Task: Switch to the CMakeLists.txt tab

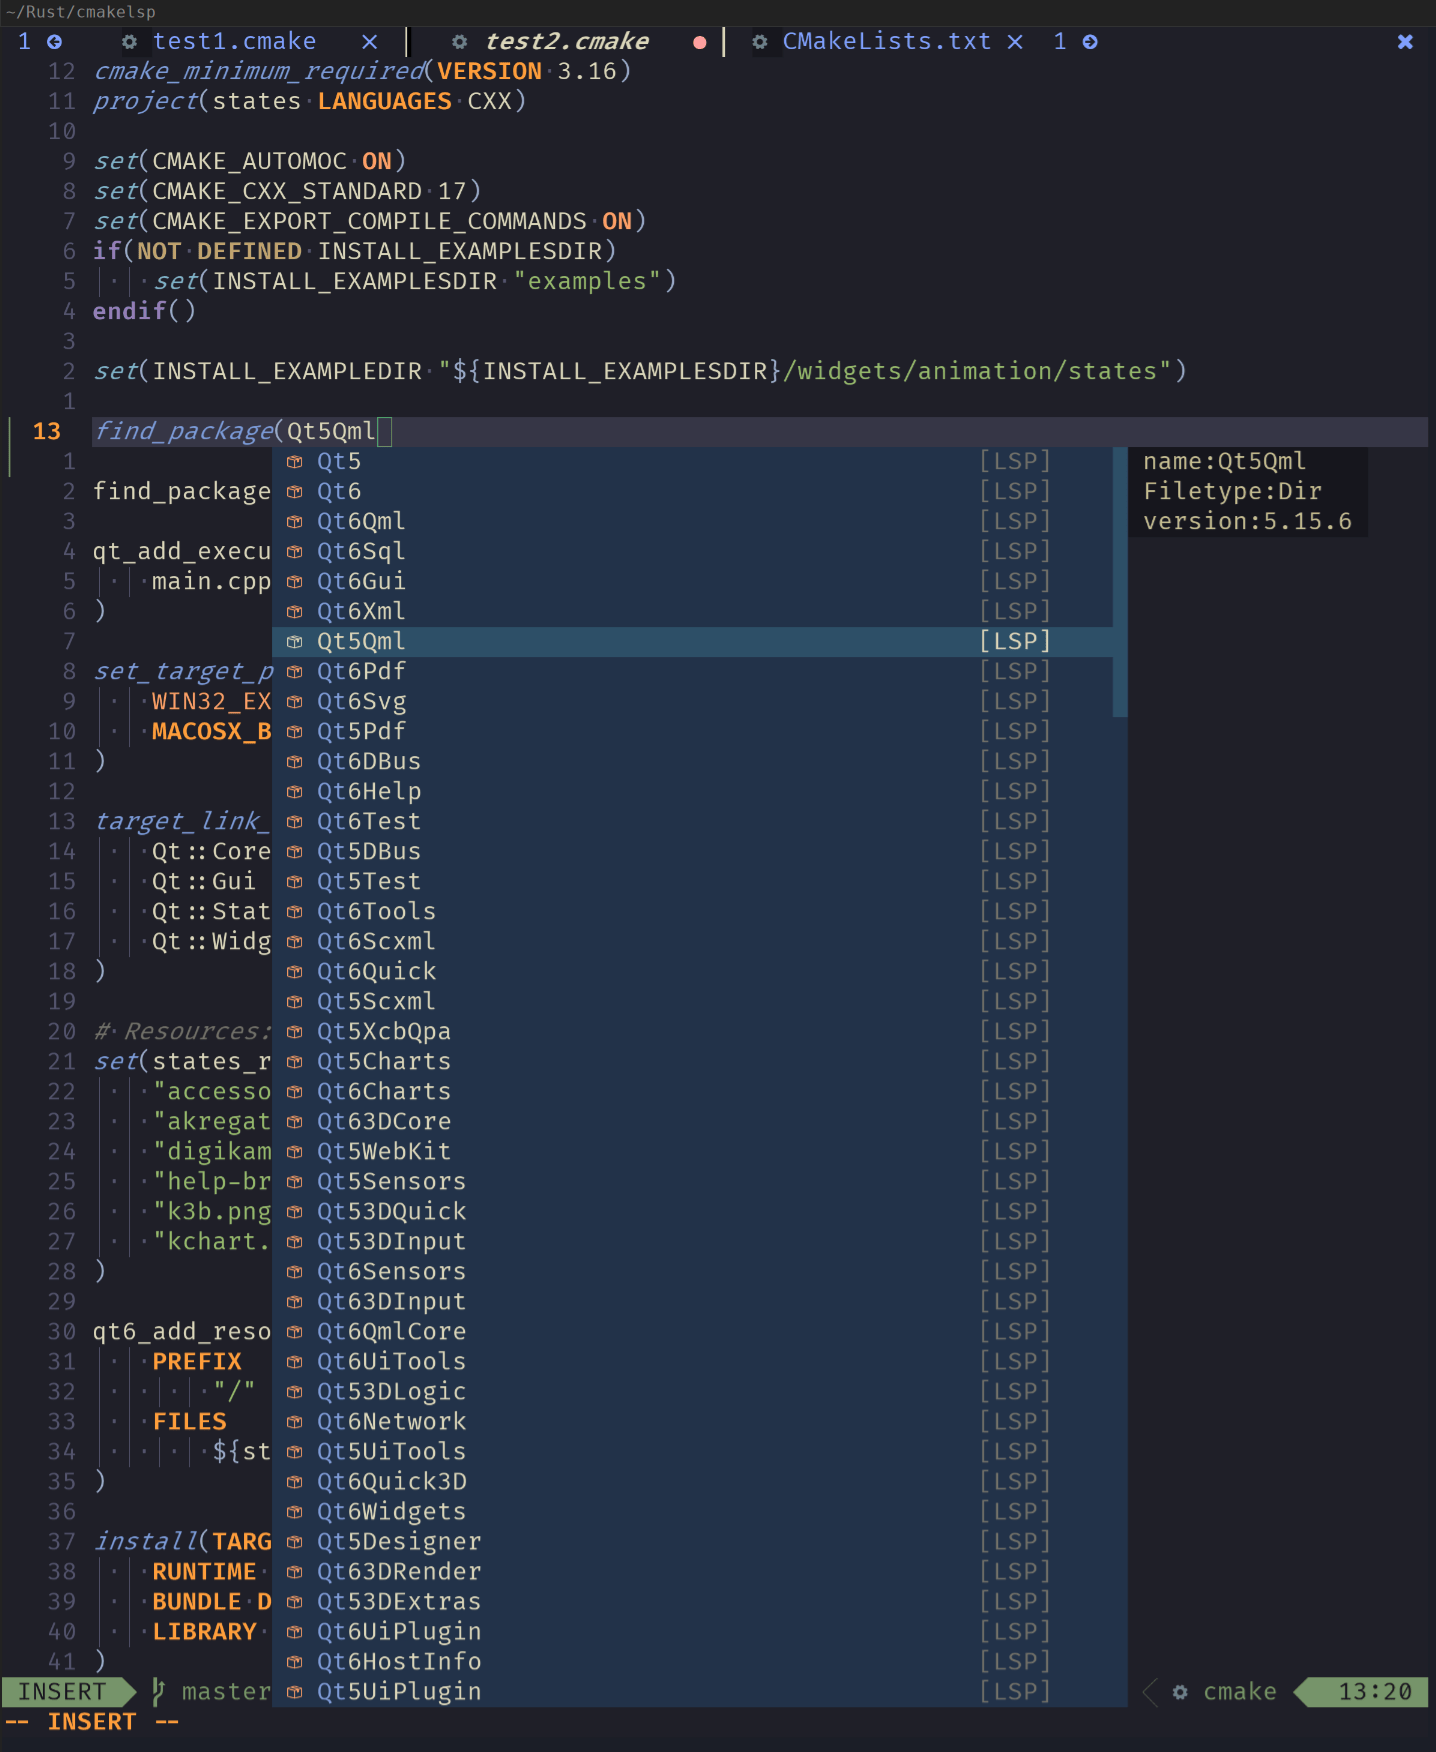Action: (886, 41)
